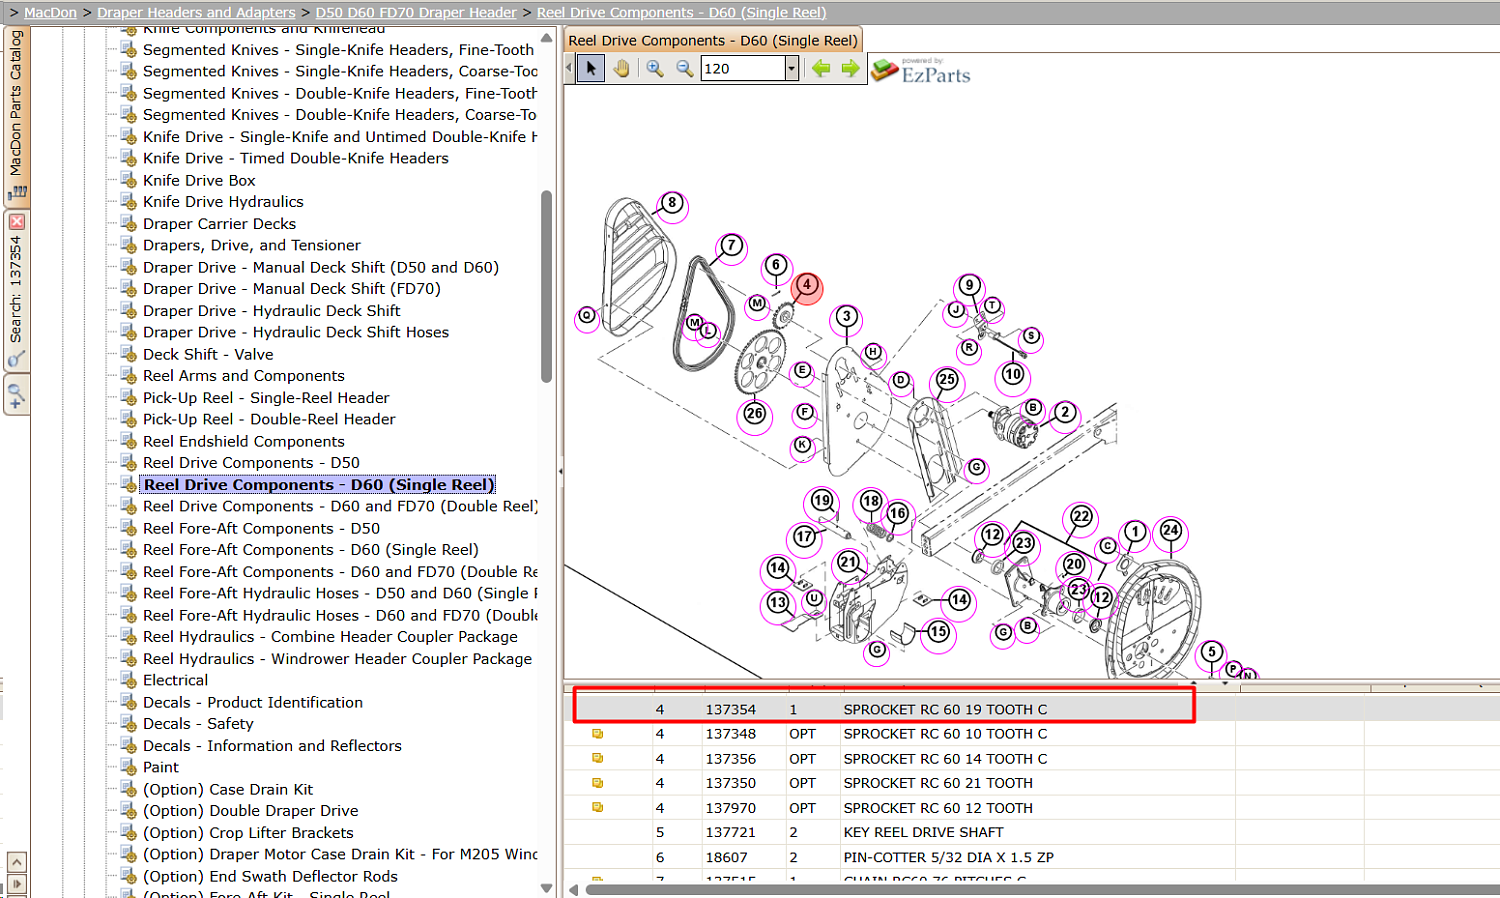Select Decals - Safety entry

tap(198, 724)
